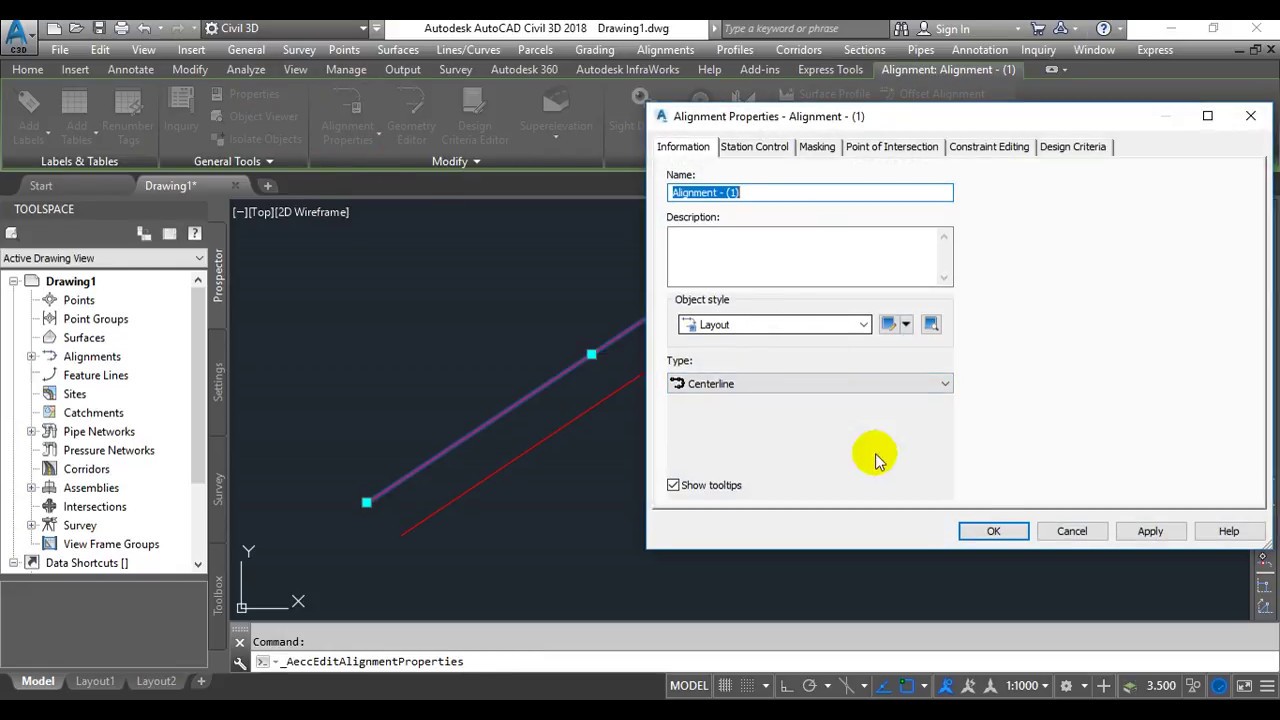Image resolution: width=1280 pixels, height=720 pixels.
Task: Click the Open file folder icon
Action: [76, 28]
